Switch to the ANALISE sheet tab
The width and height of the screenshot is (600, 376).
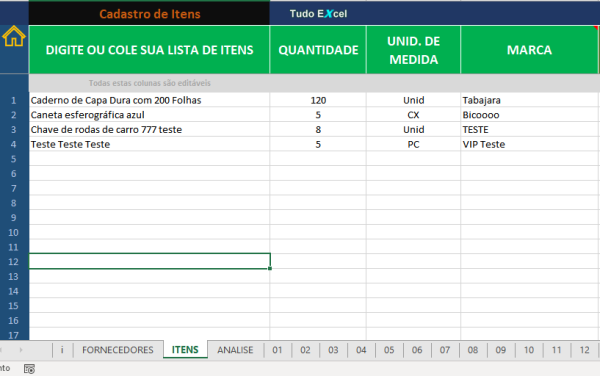[x=235, y=350]
